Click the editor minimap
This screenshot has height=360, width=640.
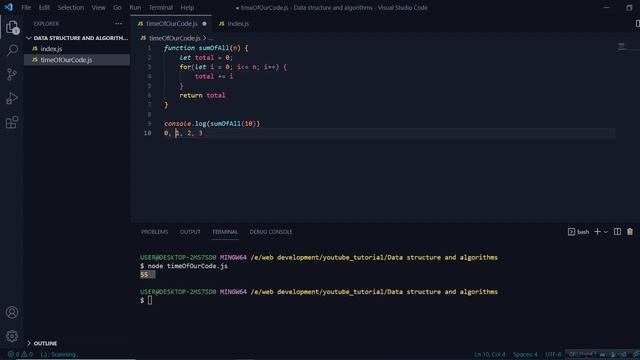pos(621,47)
